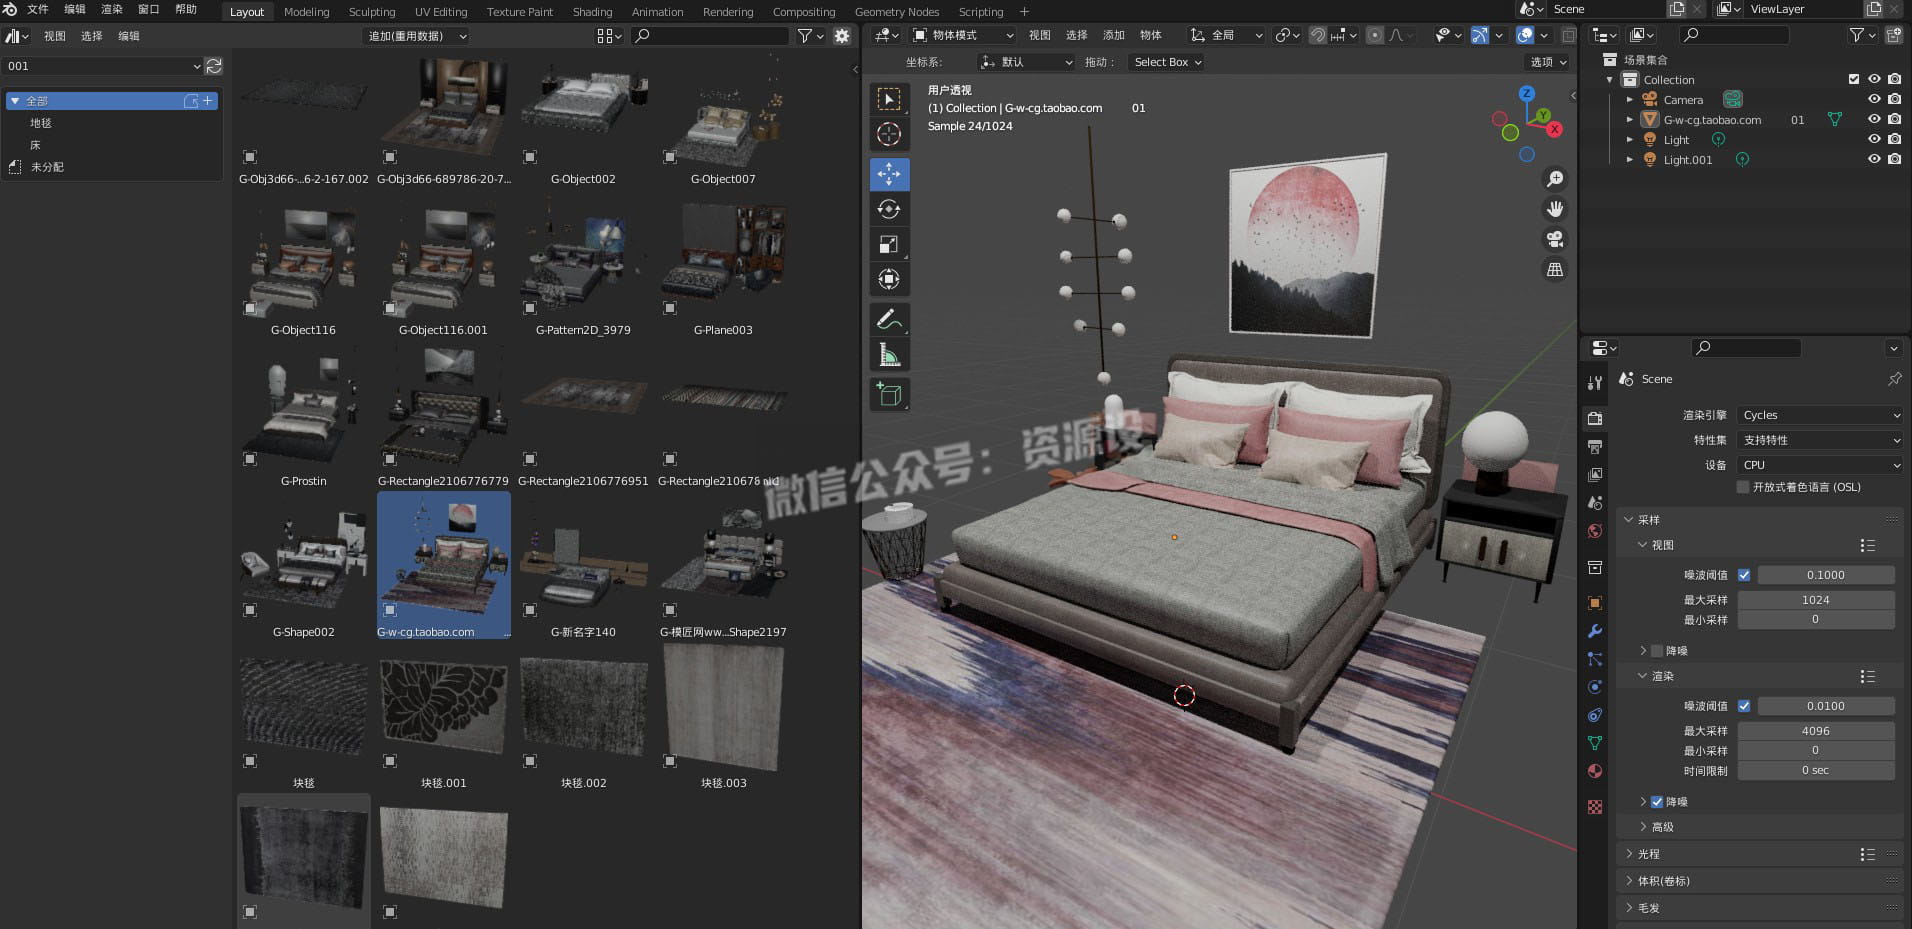The image size is (1912, 929).
Task: Hide Light.001 via its eye icon
Action: pyautogui.click(x=1874, y=160)
